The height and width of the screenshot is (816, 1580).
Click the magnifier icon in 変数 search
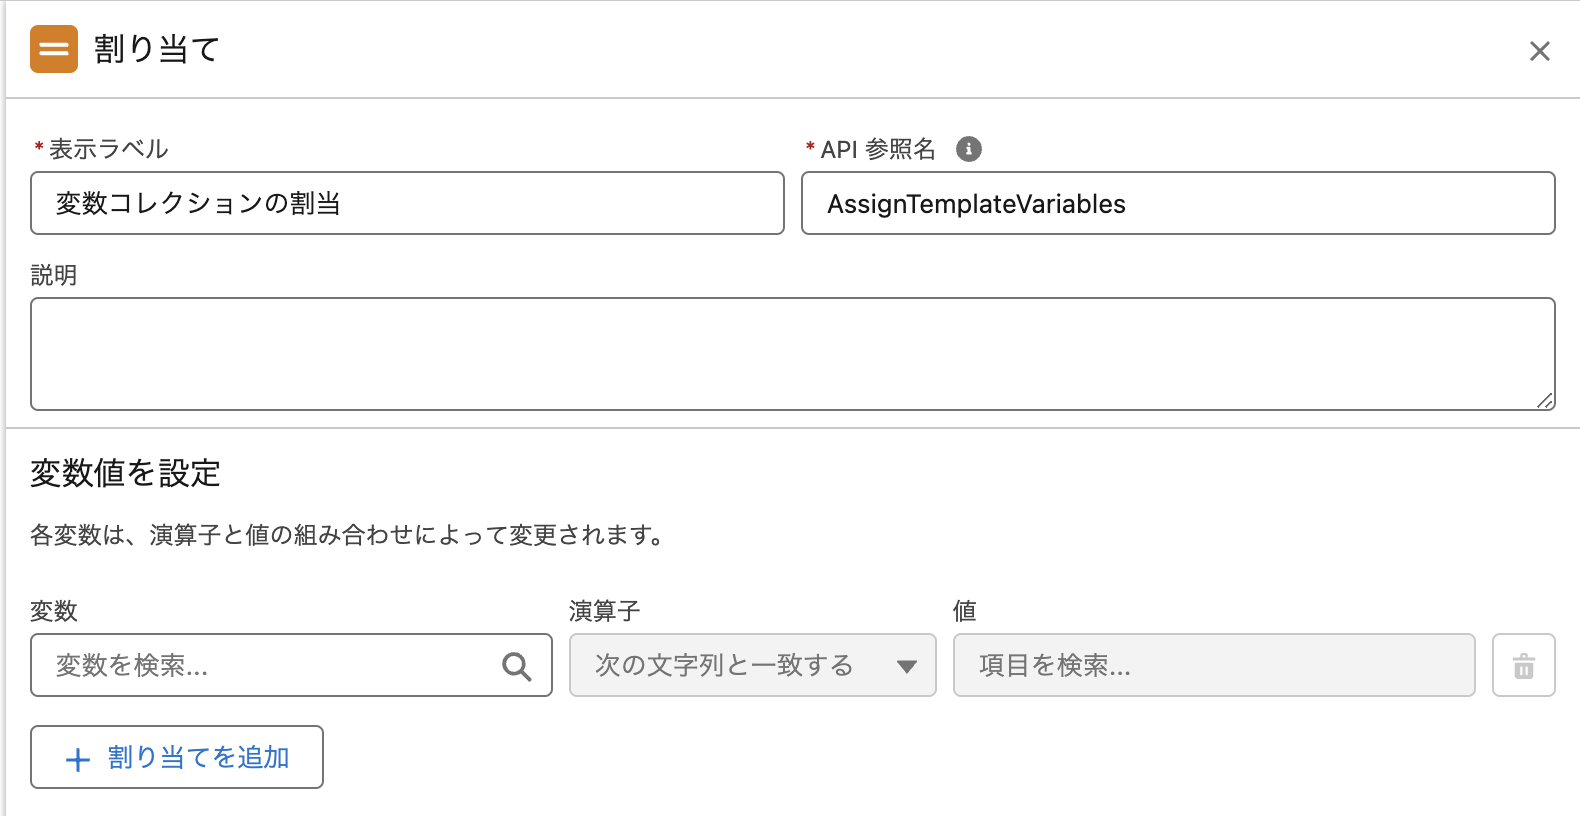point(516,666)
